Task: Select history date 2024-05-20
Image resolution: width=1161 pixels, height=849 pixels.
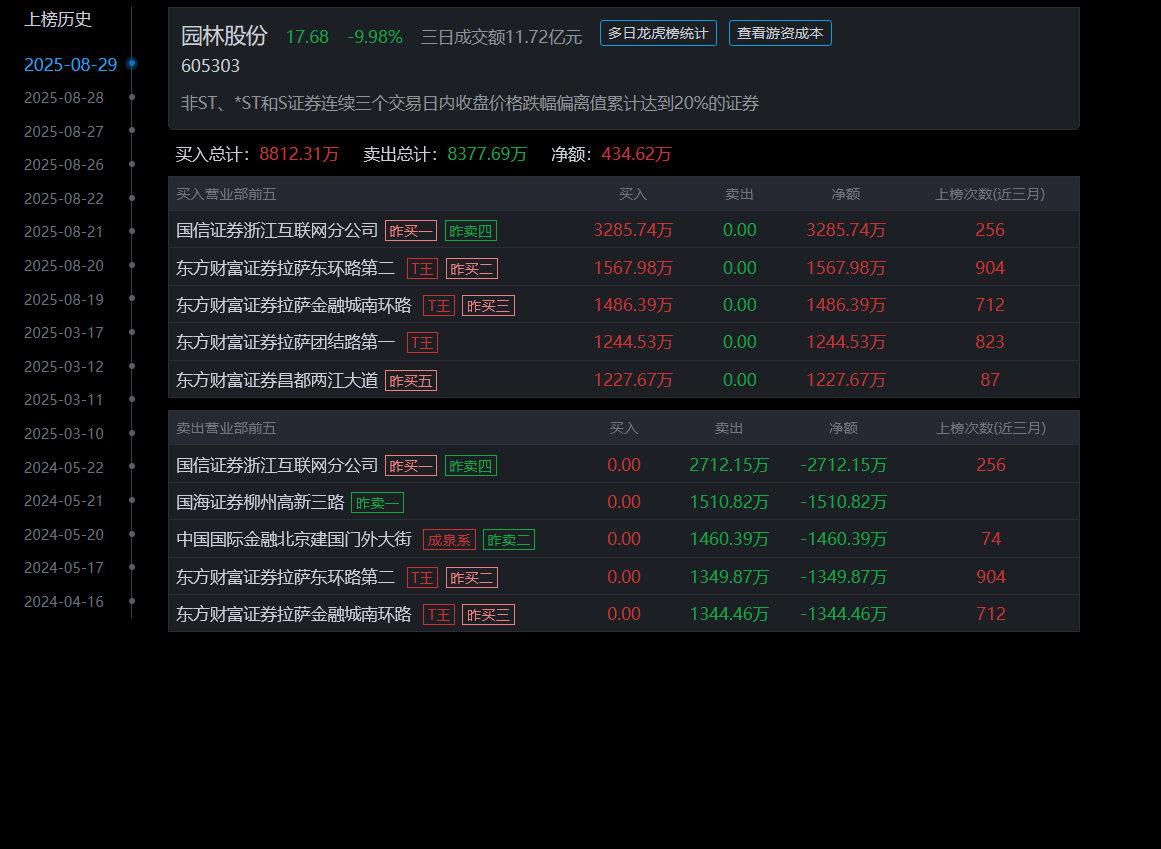Action: point(64,534)
